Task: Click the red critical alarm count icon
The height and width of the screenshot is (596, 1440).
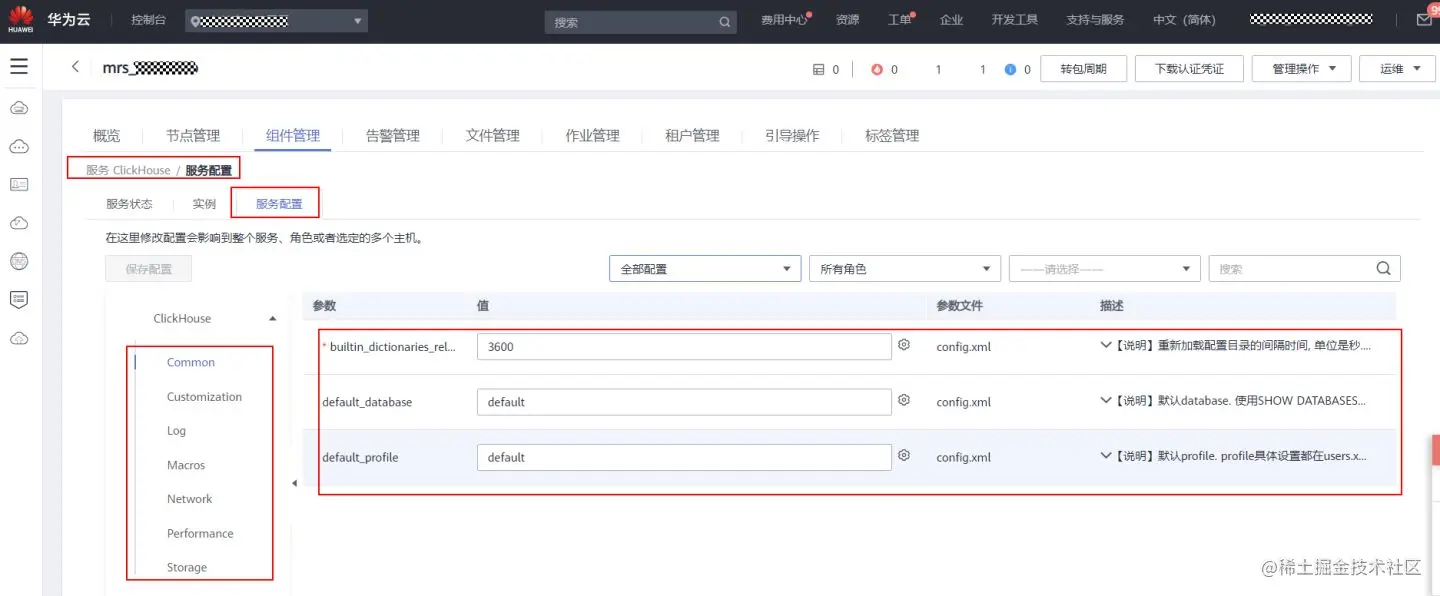Action: [x=877, y=69]
